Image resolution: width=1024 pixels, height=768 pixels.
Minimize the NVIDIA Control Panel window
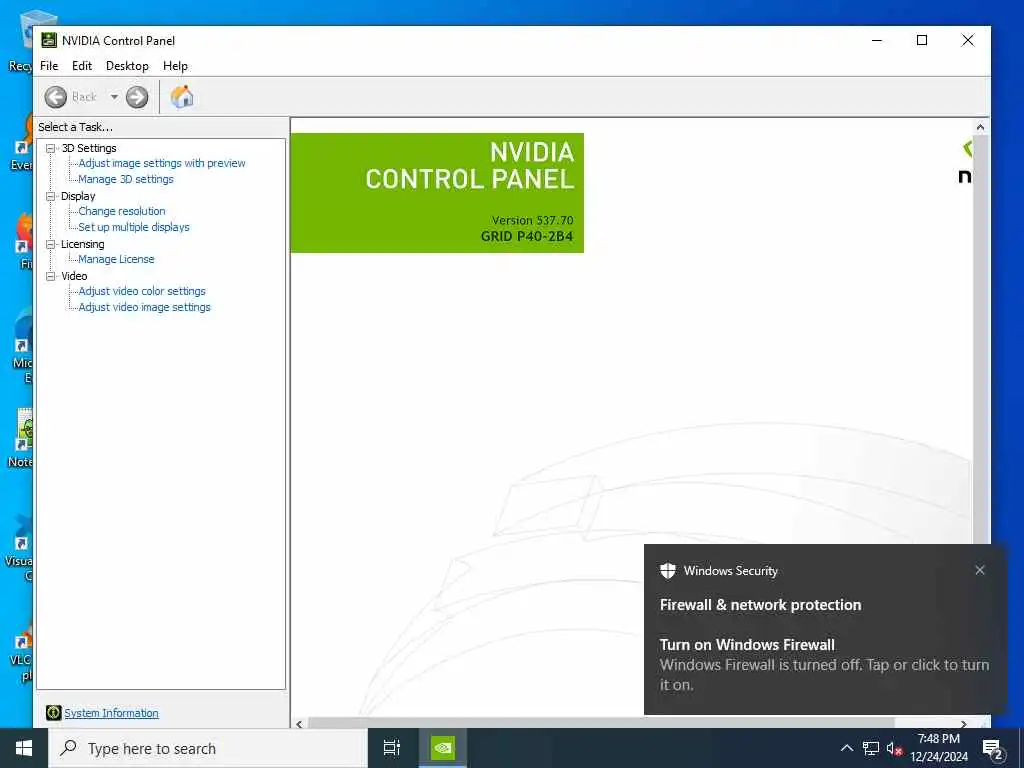click(x=877, y=40)
